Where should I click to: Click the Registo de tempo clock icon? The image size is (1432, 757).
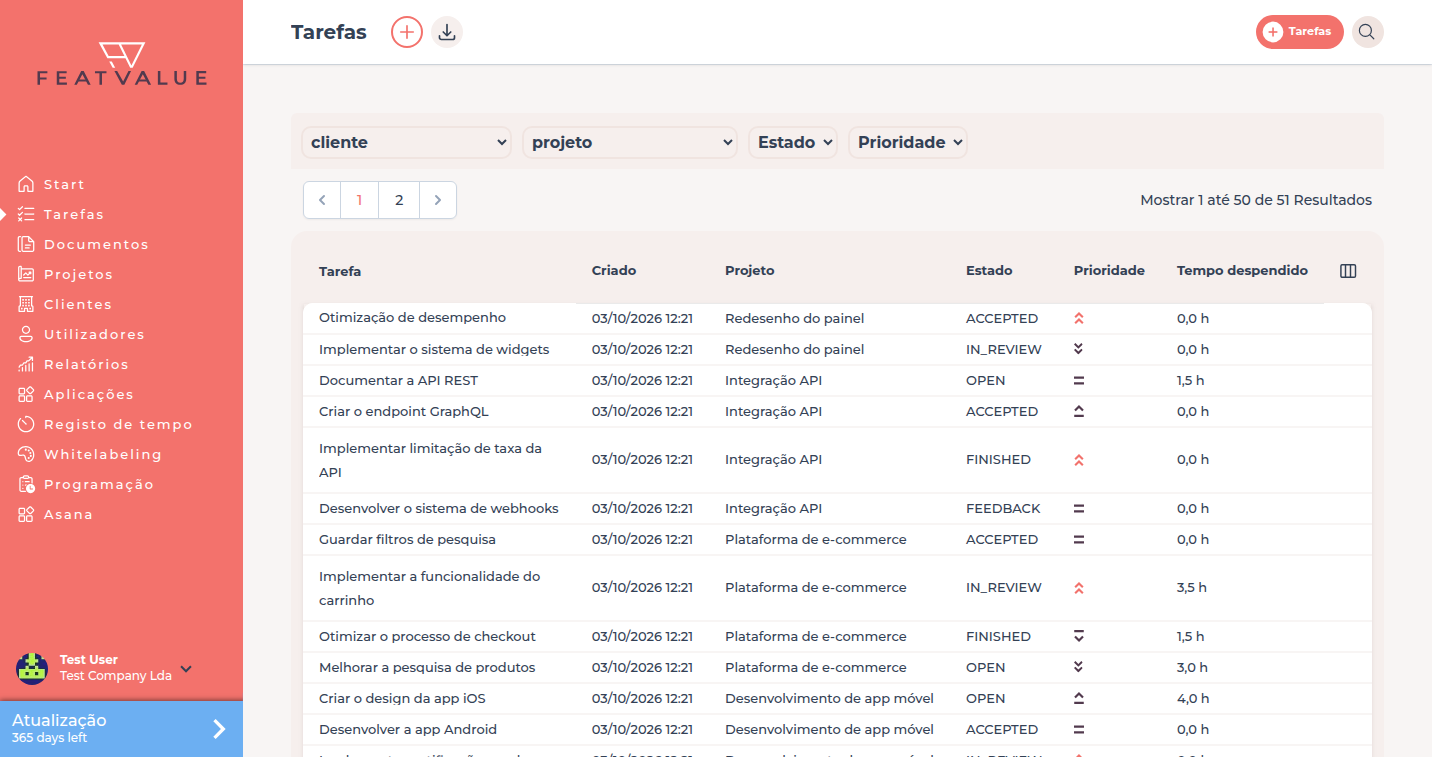click(x=26, y=424)
